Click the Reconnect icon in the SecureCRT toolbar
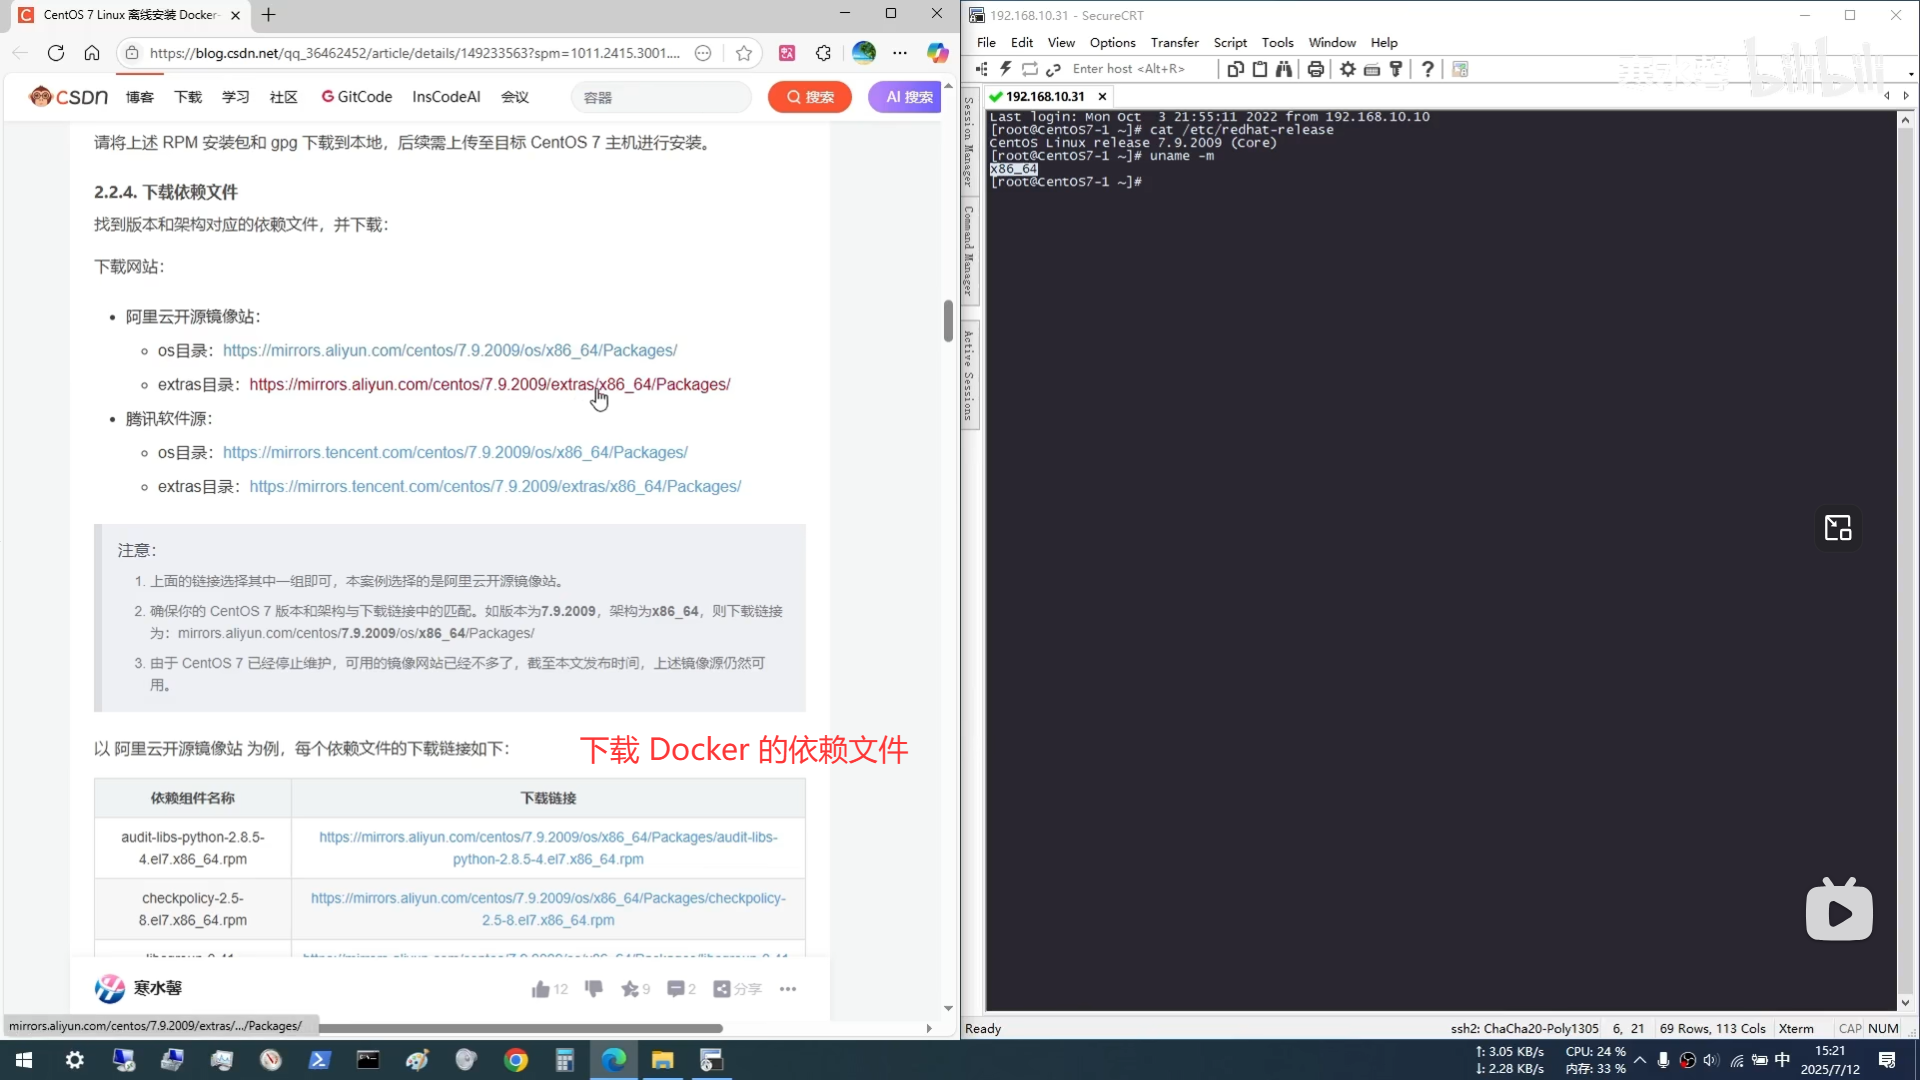The width and height of the screenshot is (1920, 1080). tap(1029, 69)
